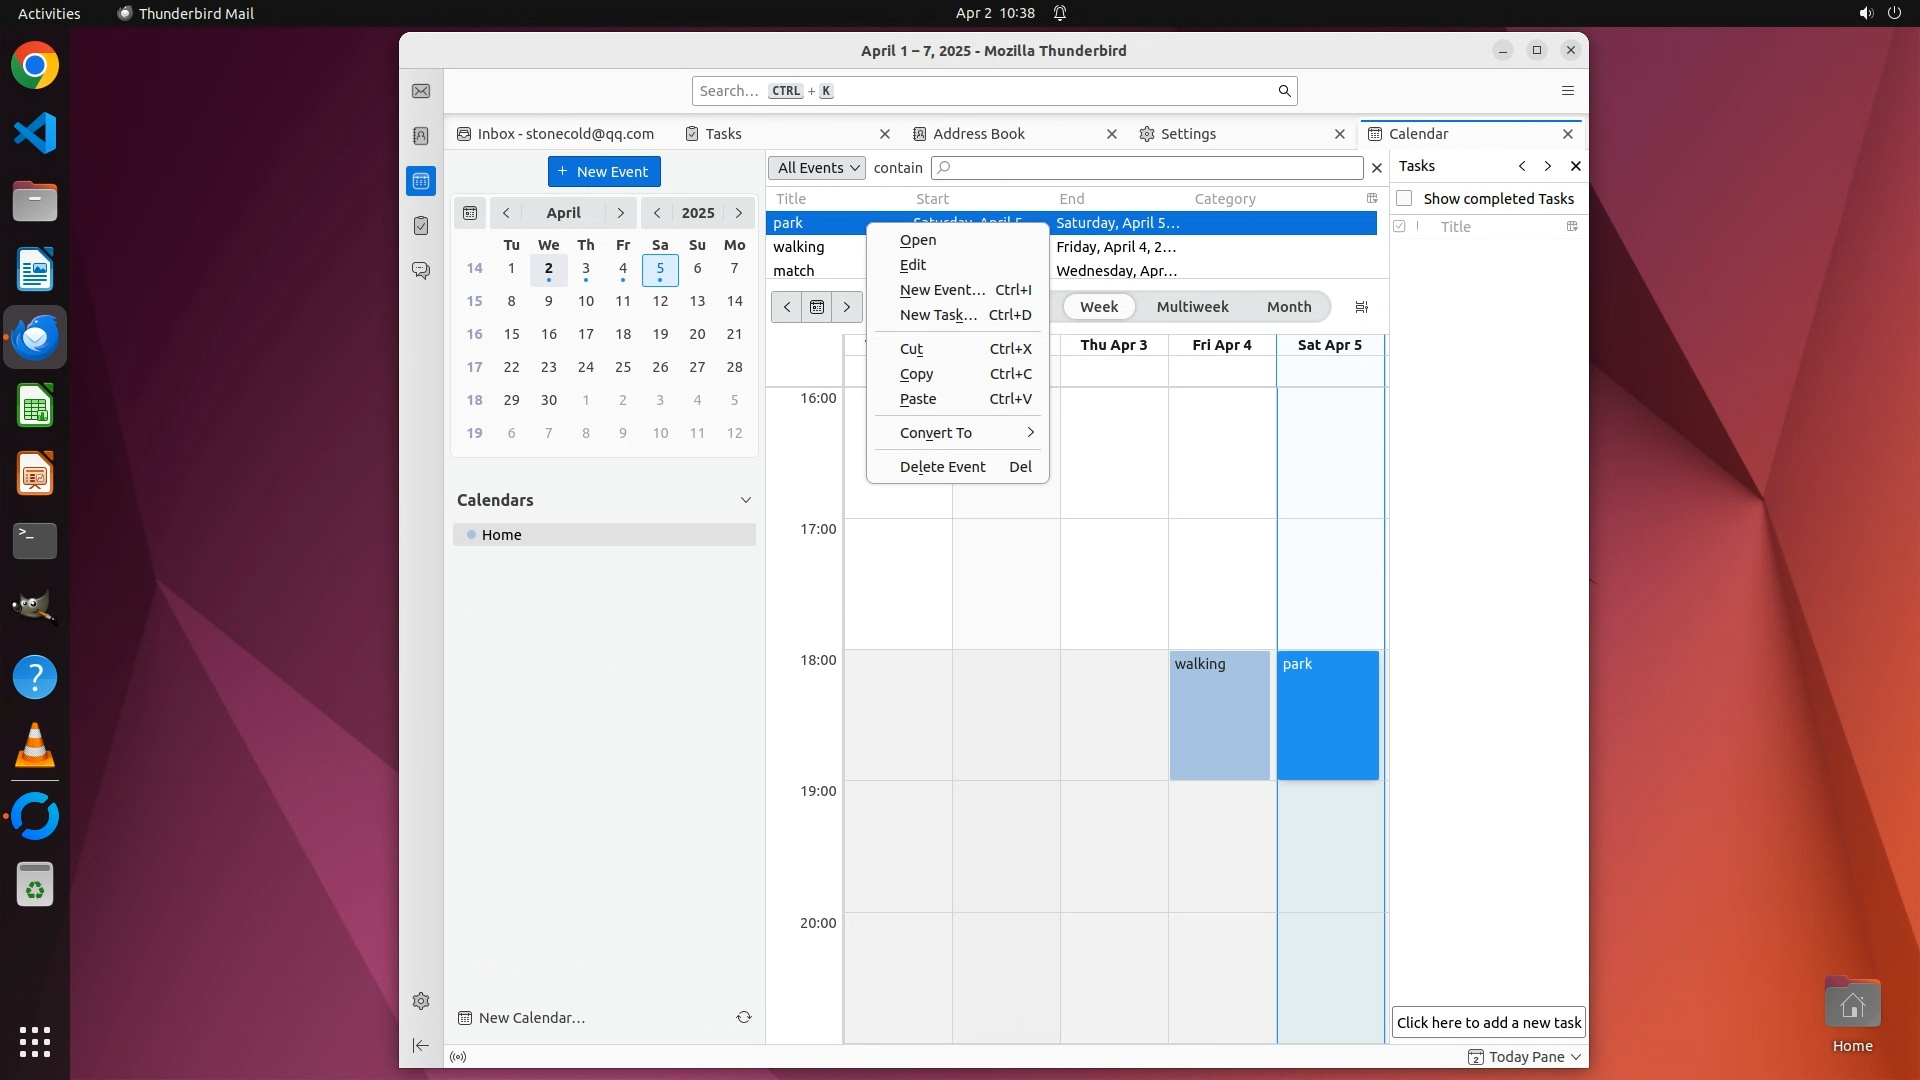Enable Show completed Tasks checkbox
Viewport: 1920px width, 1080px height.
1405,198
